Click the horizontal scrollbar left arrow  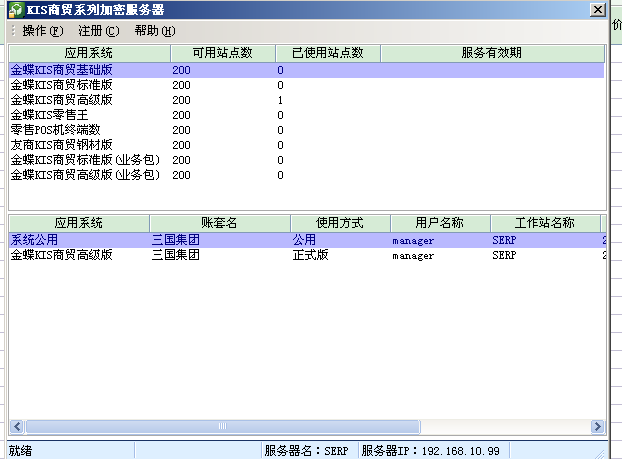[17, 426]
